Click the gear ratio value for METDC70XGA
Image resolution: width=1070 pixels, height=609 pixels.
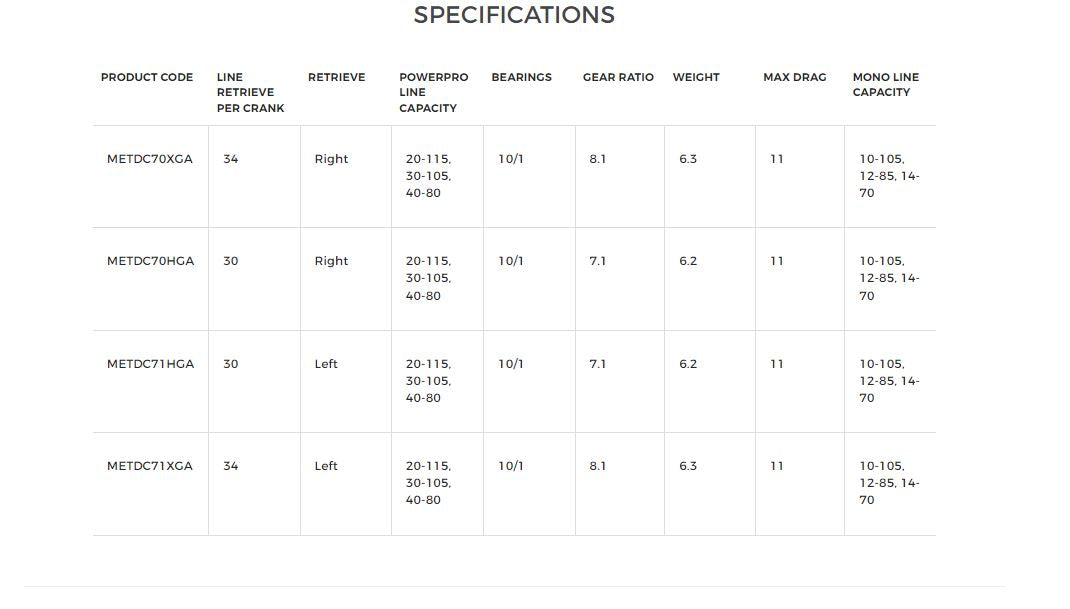[597, 159]
